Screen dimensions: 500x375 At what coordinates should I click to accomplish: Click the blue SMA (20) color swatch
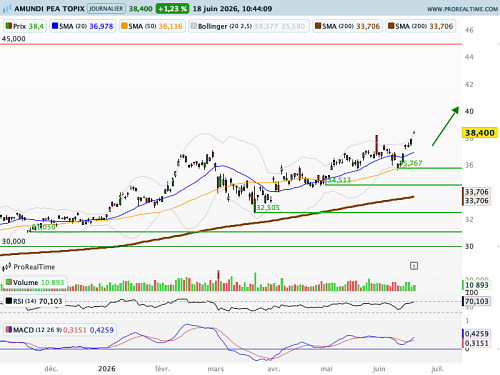[x=55, y=26]
